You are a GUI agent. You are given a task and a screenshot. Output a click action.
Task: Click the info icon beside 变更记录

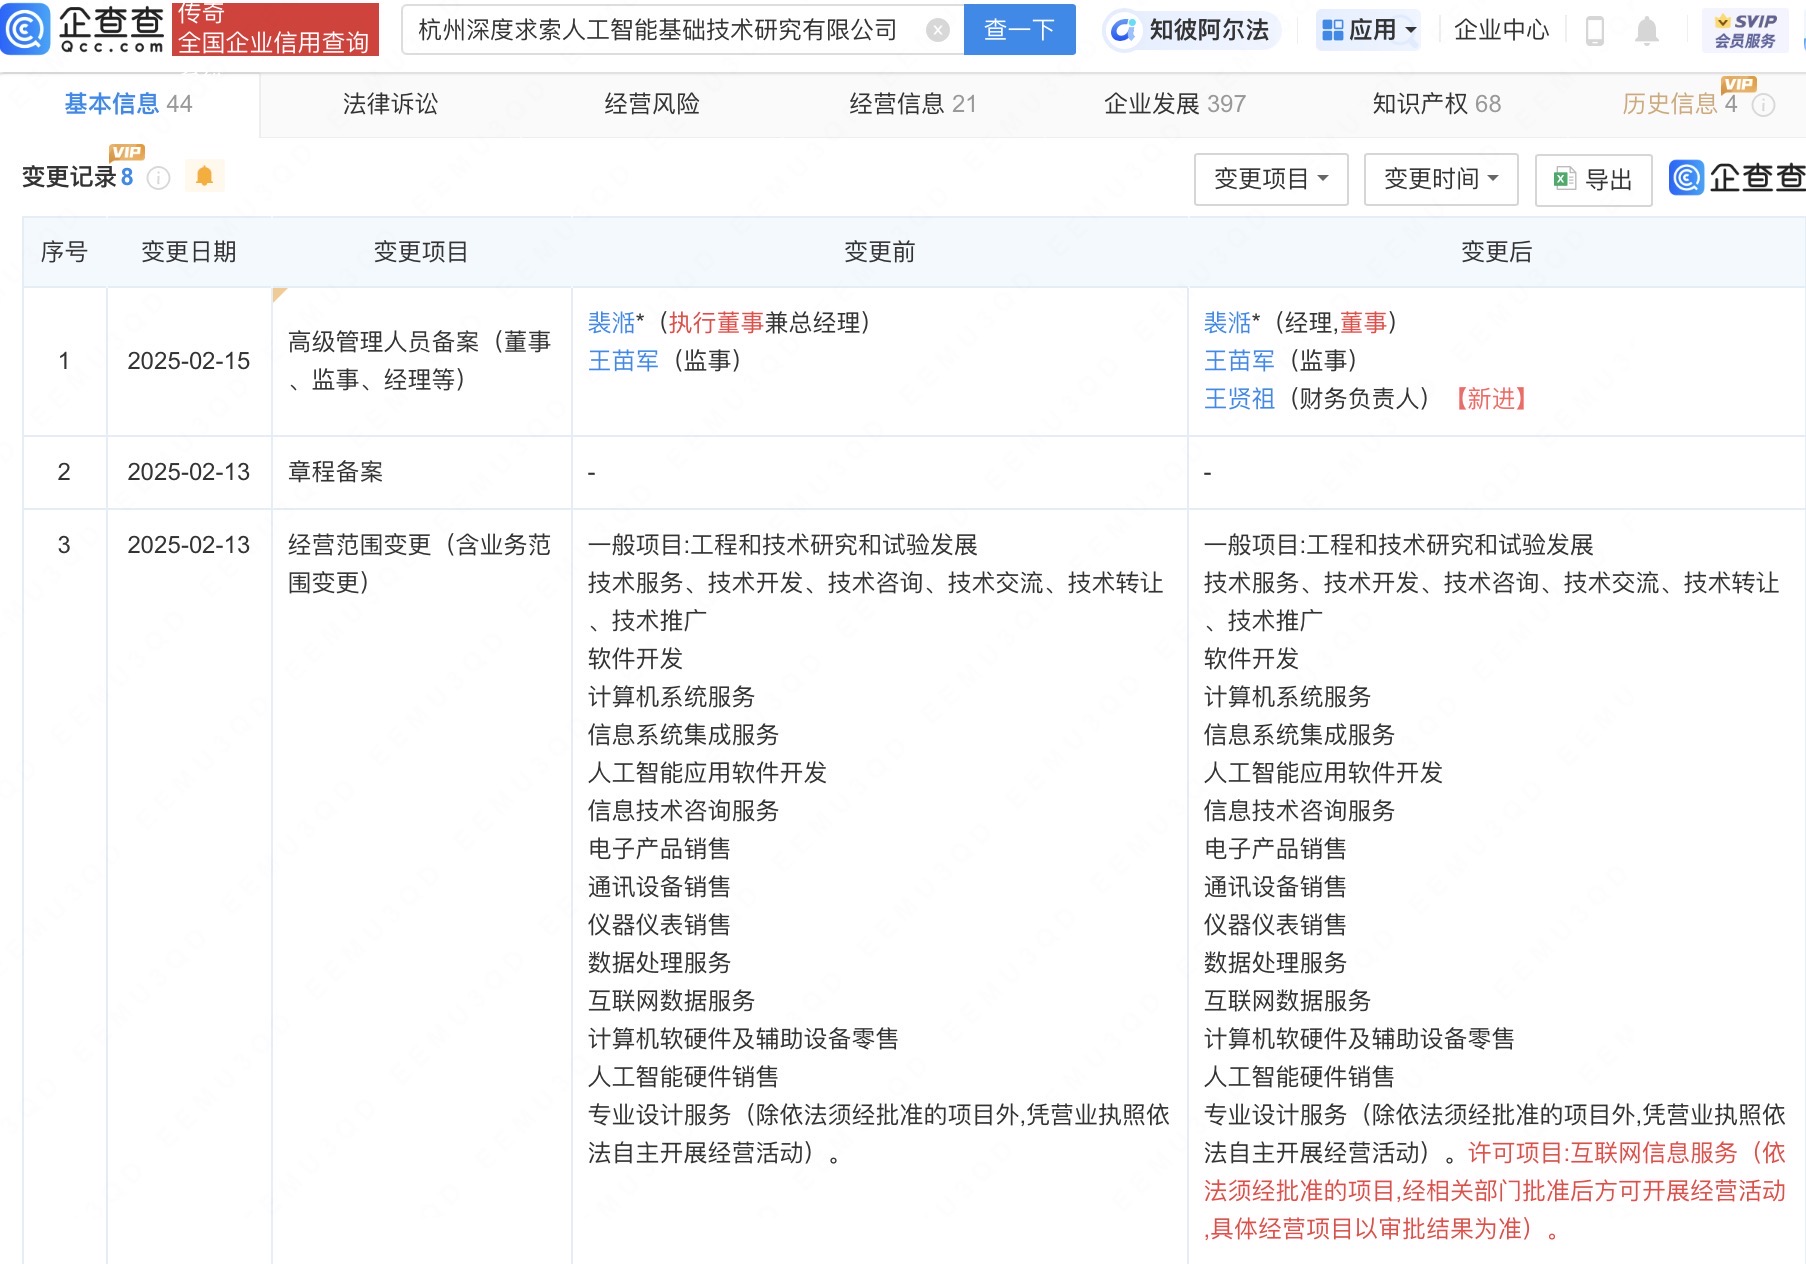(158, 178)
